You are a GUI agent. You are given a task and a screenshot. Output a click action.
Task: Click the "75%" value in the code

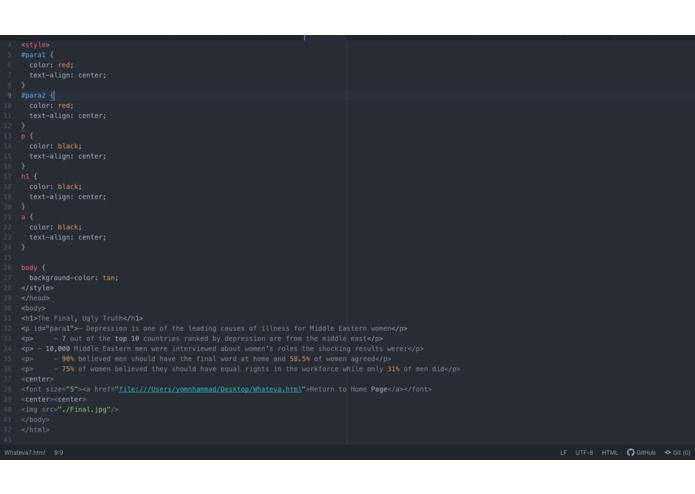[68, 369]
